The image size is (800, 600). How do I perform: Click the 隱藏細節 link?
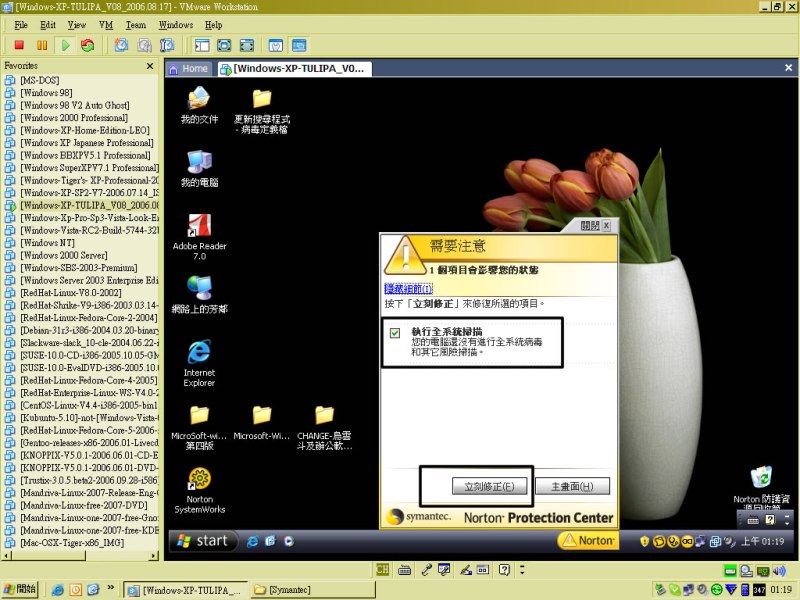(x=408, y=289)
